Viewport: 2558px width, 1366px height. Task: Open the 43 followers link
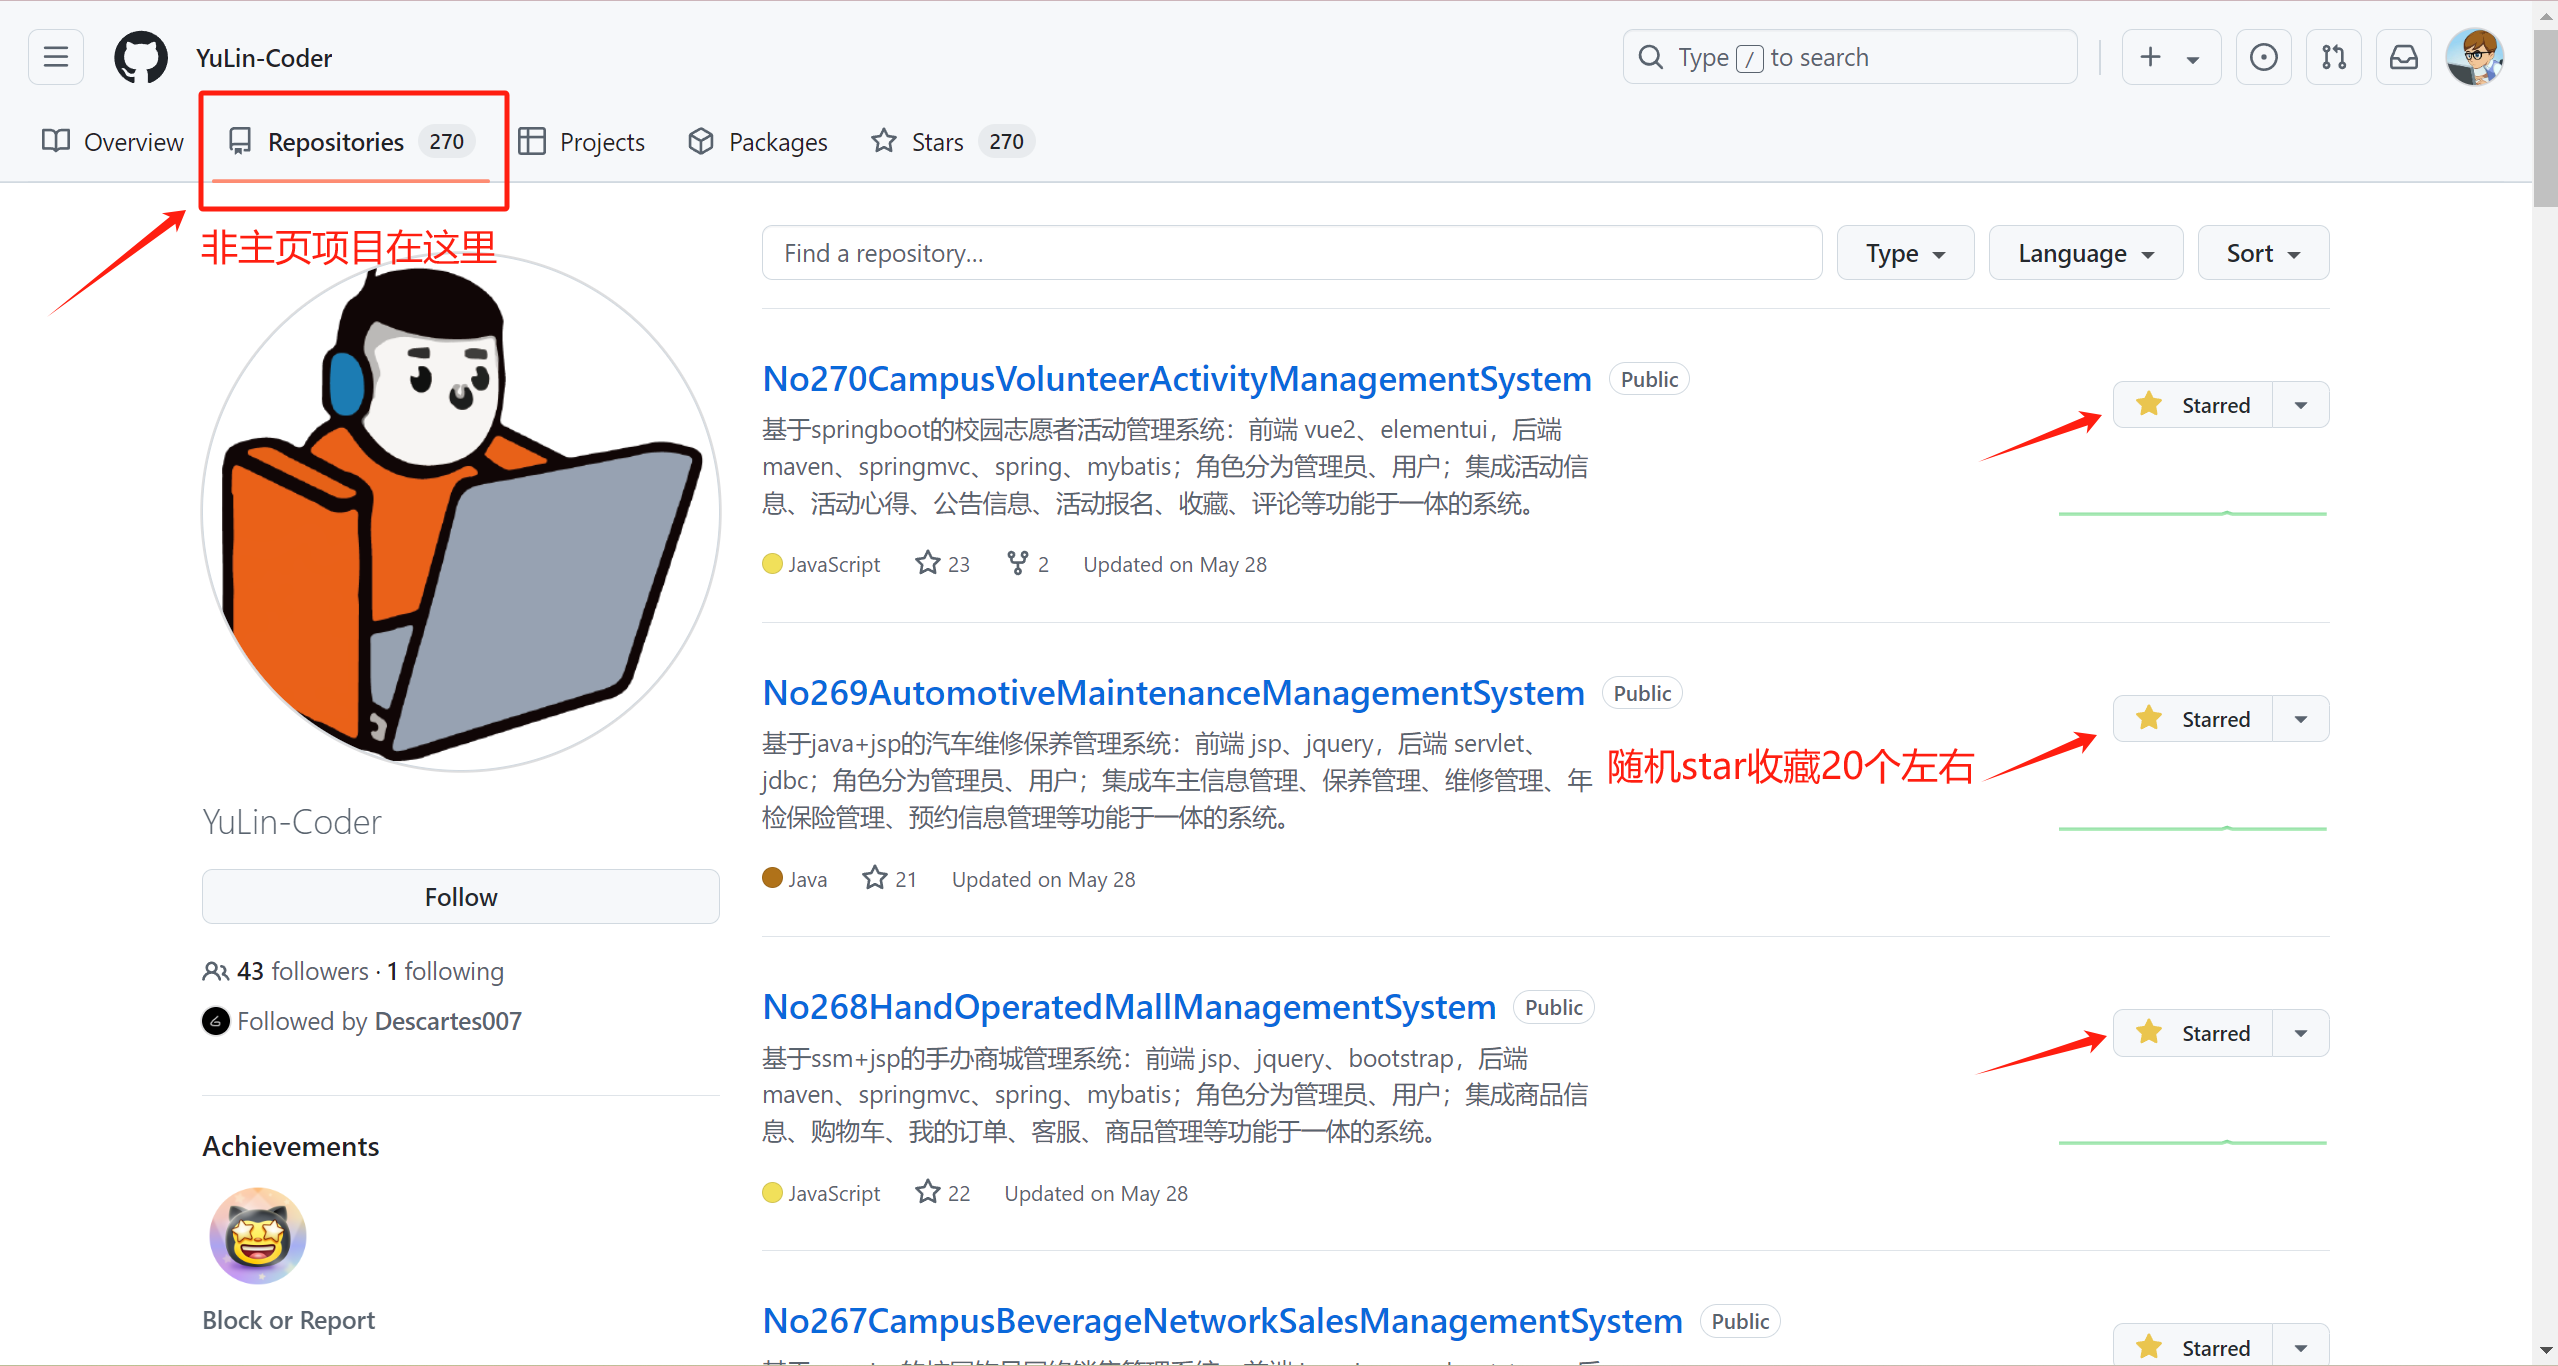click(287, 971)
